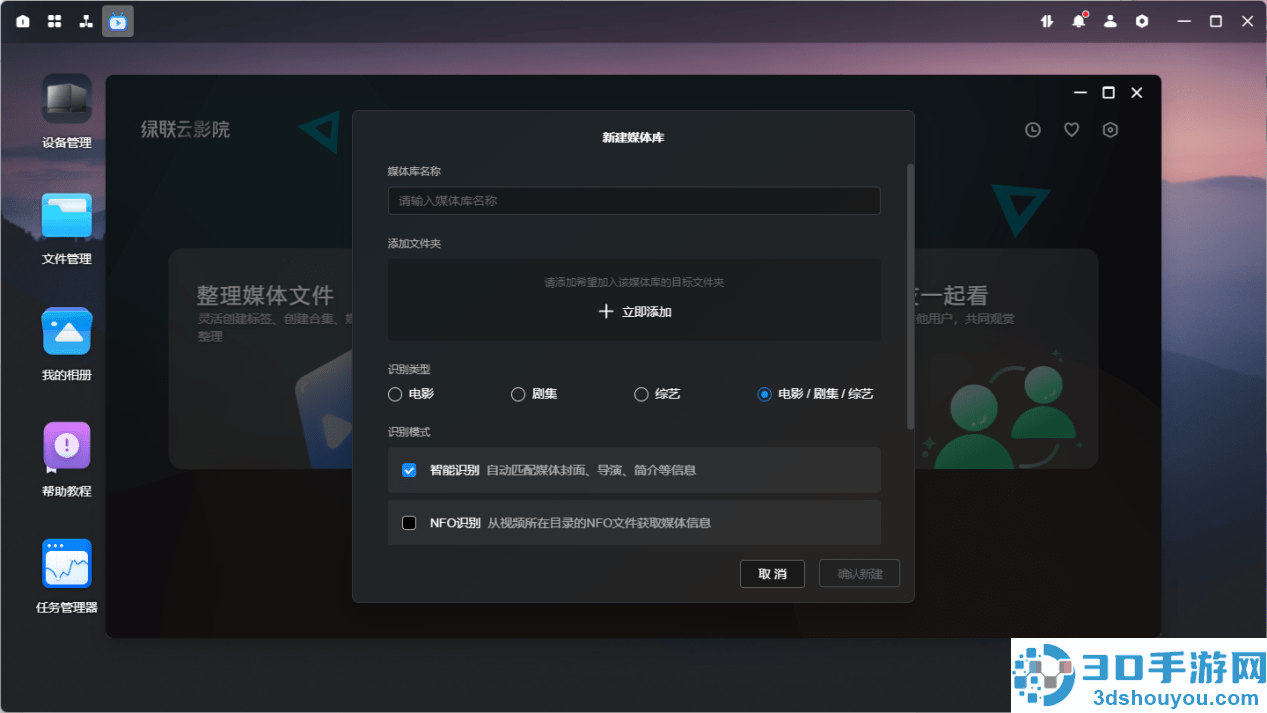Open 任务管理器 desktop icon
The height and width of the screenshot is (713, 1267).
pos(67,576)
